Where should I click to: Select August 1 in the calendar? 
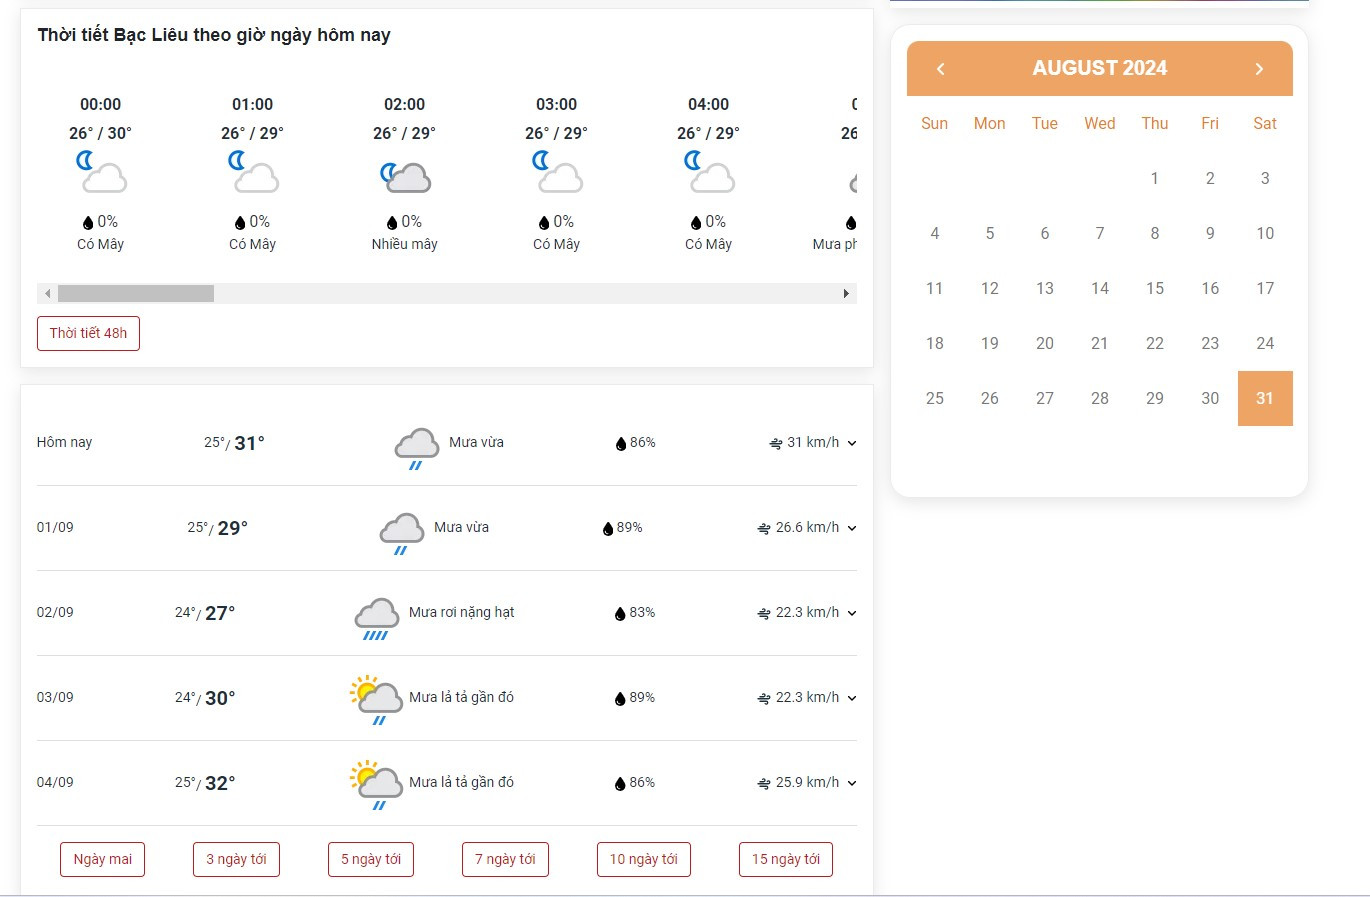(1155, 178)
